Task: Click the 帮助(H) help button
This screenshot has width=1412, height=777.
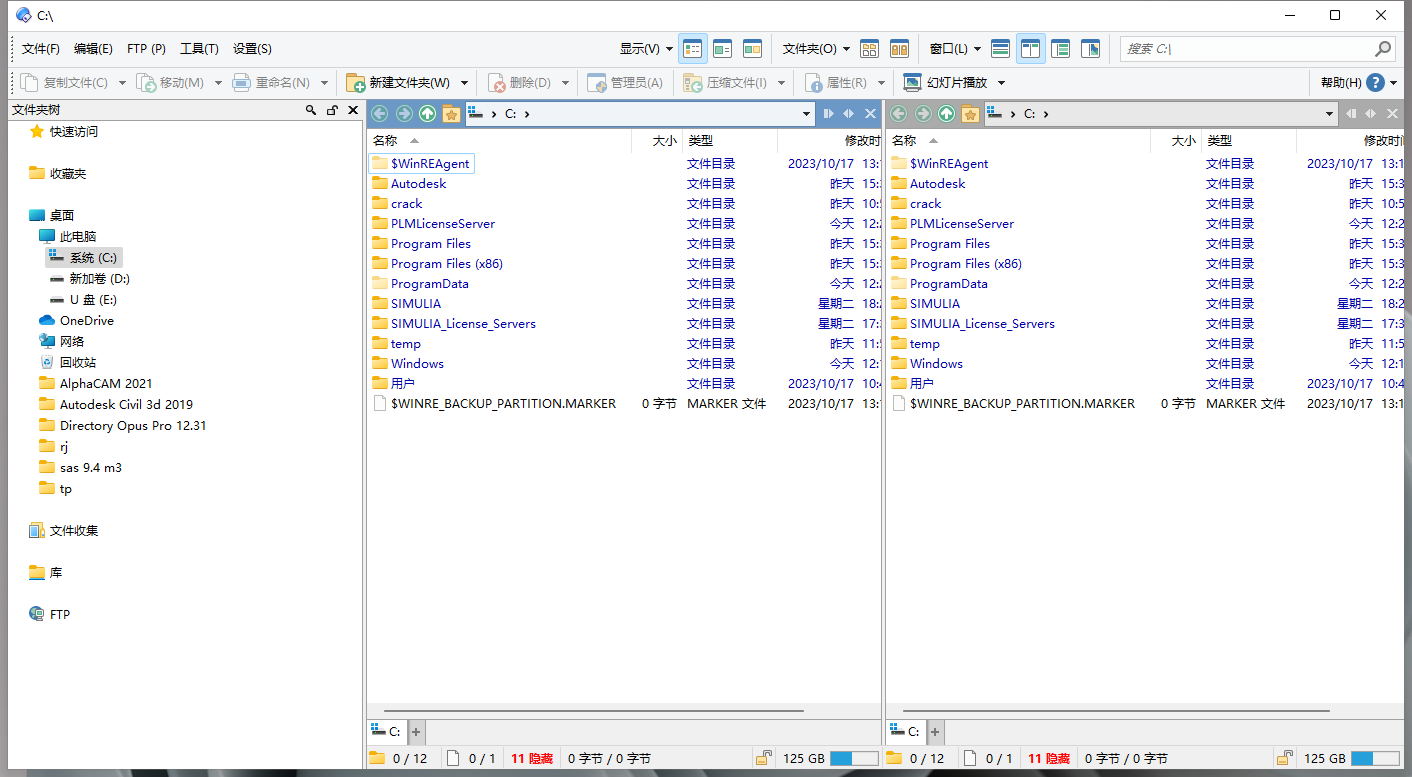Action: pyautogui.click(x=1345, y=82)
